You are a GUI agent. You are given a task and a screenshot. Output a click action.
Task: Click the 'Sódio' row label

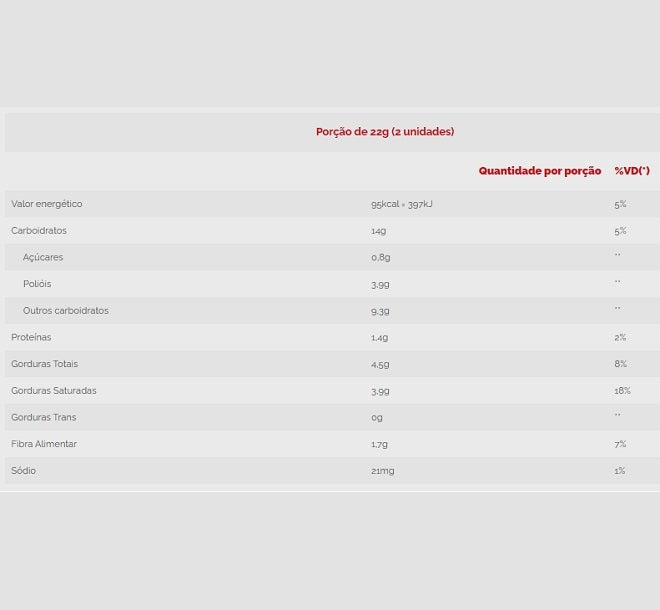point(24,471)
